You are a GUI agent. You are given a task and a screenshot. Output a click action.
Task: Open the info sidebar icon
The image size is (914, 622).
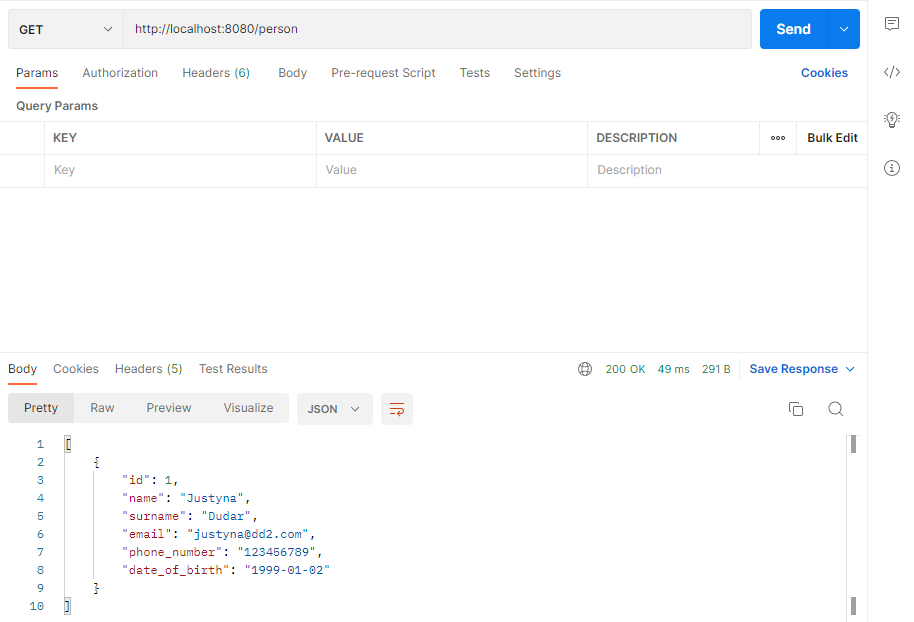(x=891, y=167)
